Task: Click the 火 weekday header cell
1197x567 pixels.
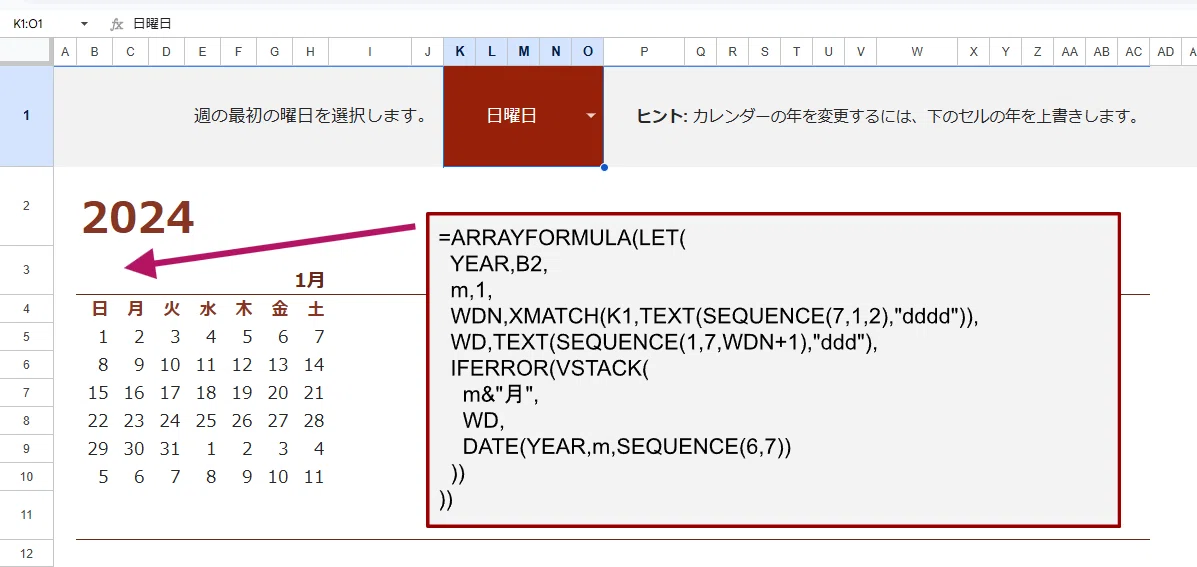Action: coord(171,309)
